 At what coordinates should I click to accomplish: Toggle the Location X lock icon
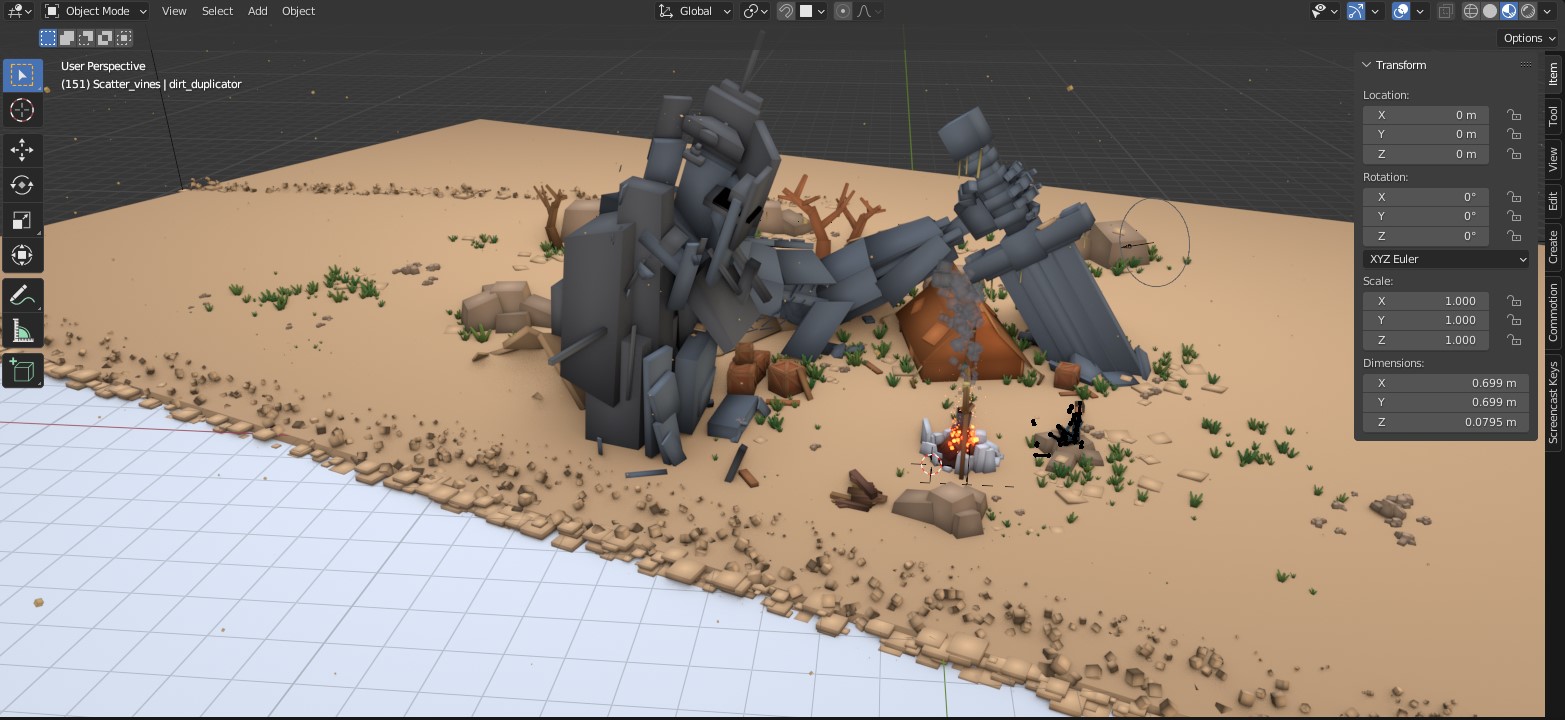[1514, 115]
